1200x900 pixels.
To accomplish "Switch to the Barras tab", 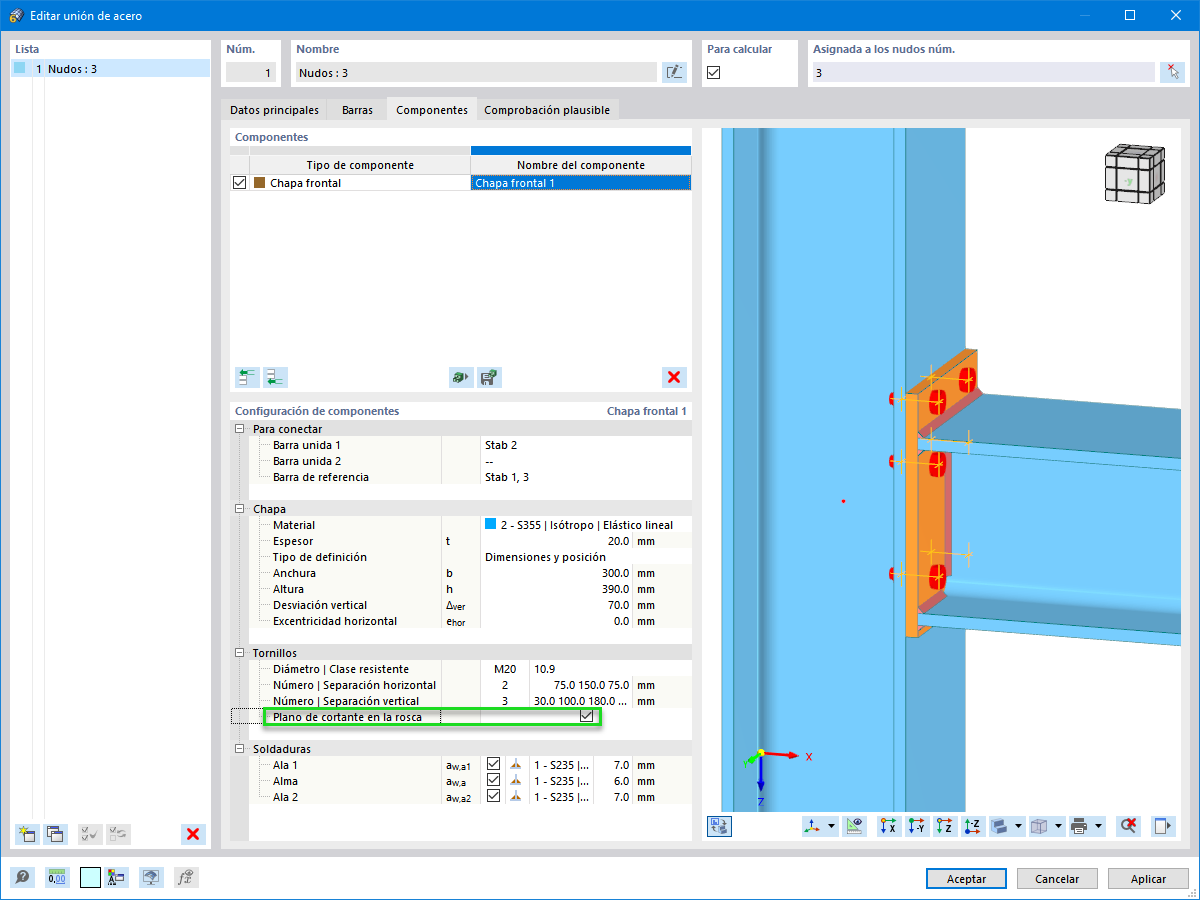I will point(357,110).
